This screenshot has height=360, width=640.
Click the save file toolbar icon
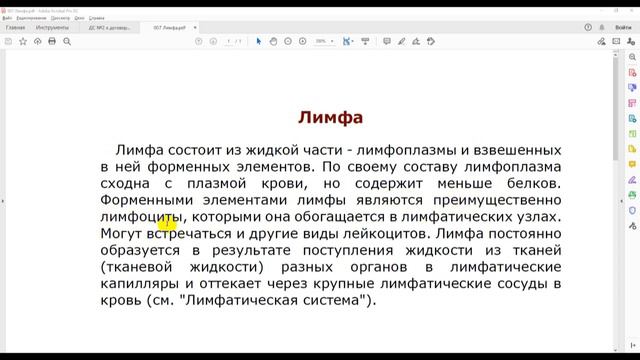point(8,41)
